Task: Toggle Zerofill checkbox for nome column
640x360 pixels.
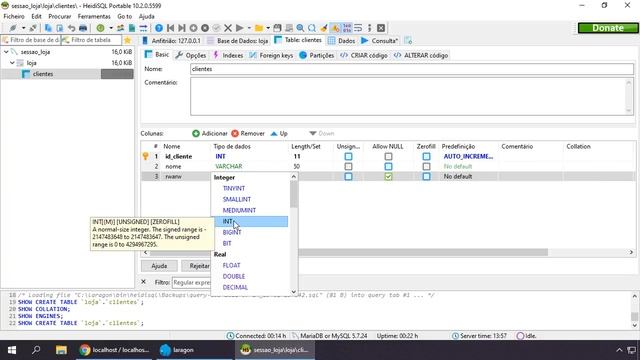Action: tap(427, 167)
